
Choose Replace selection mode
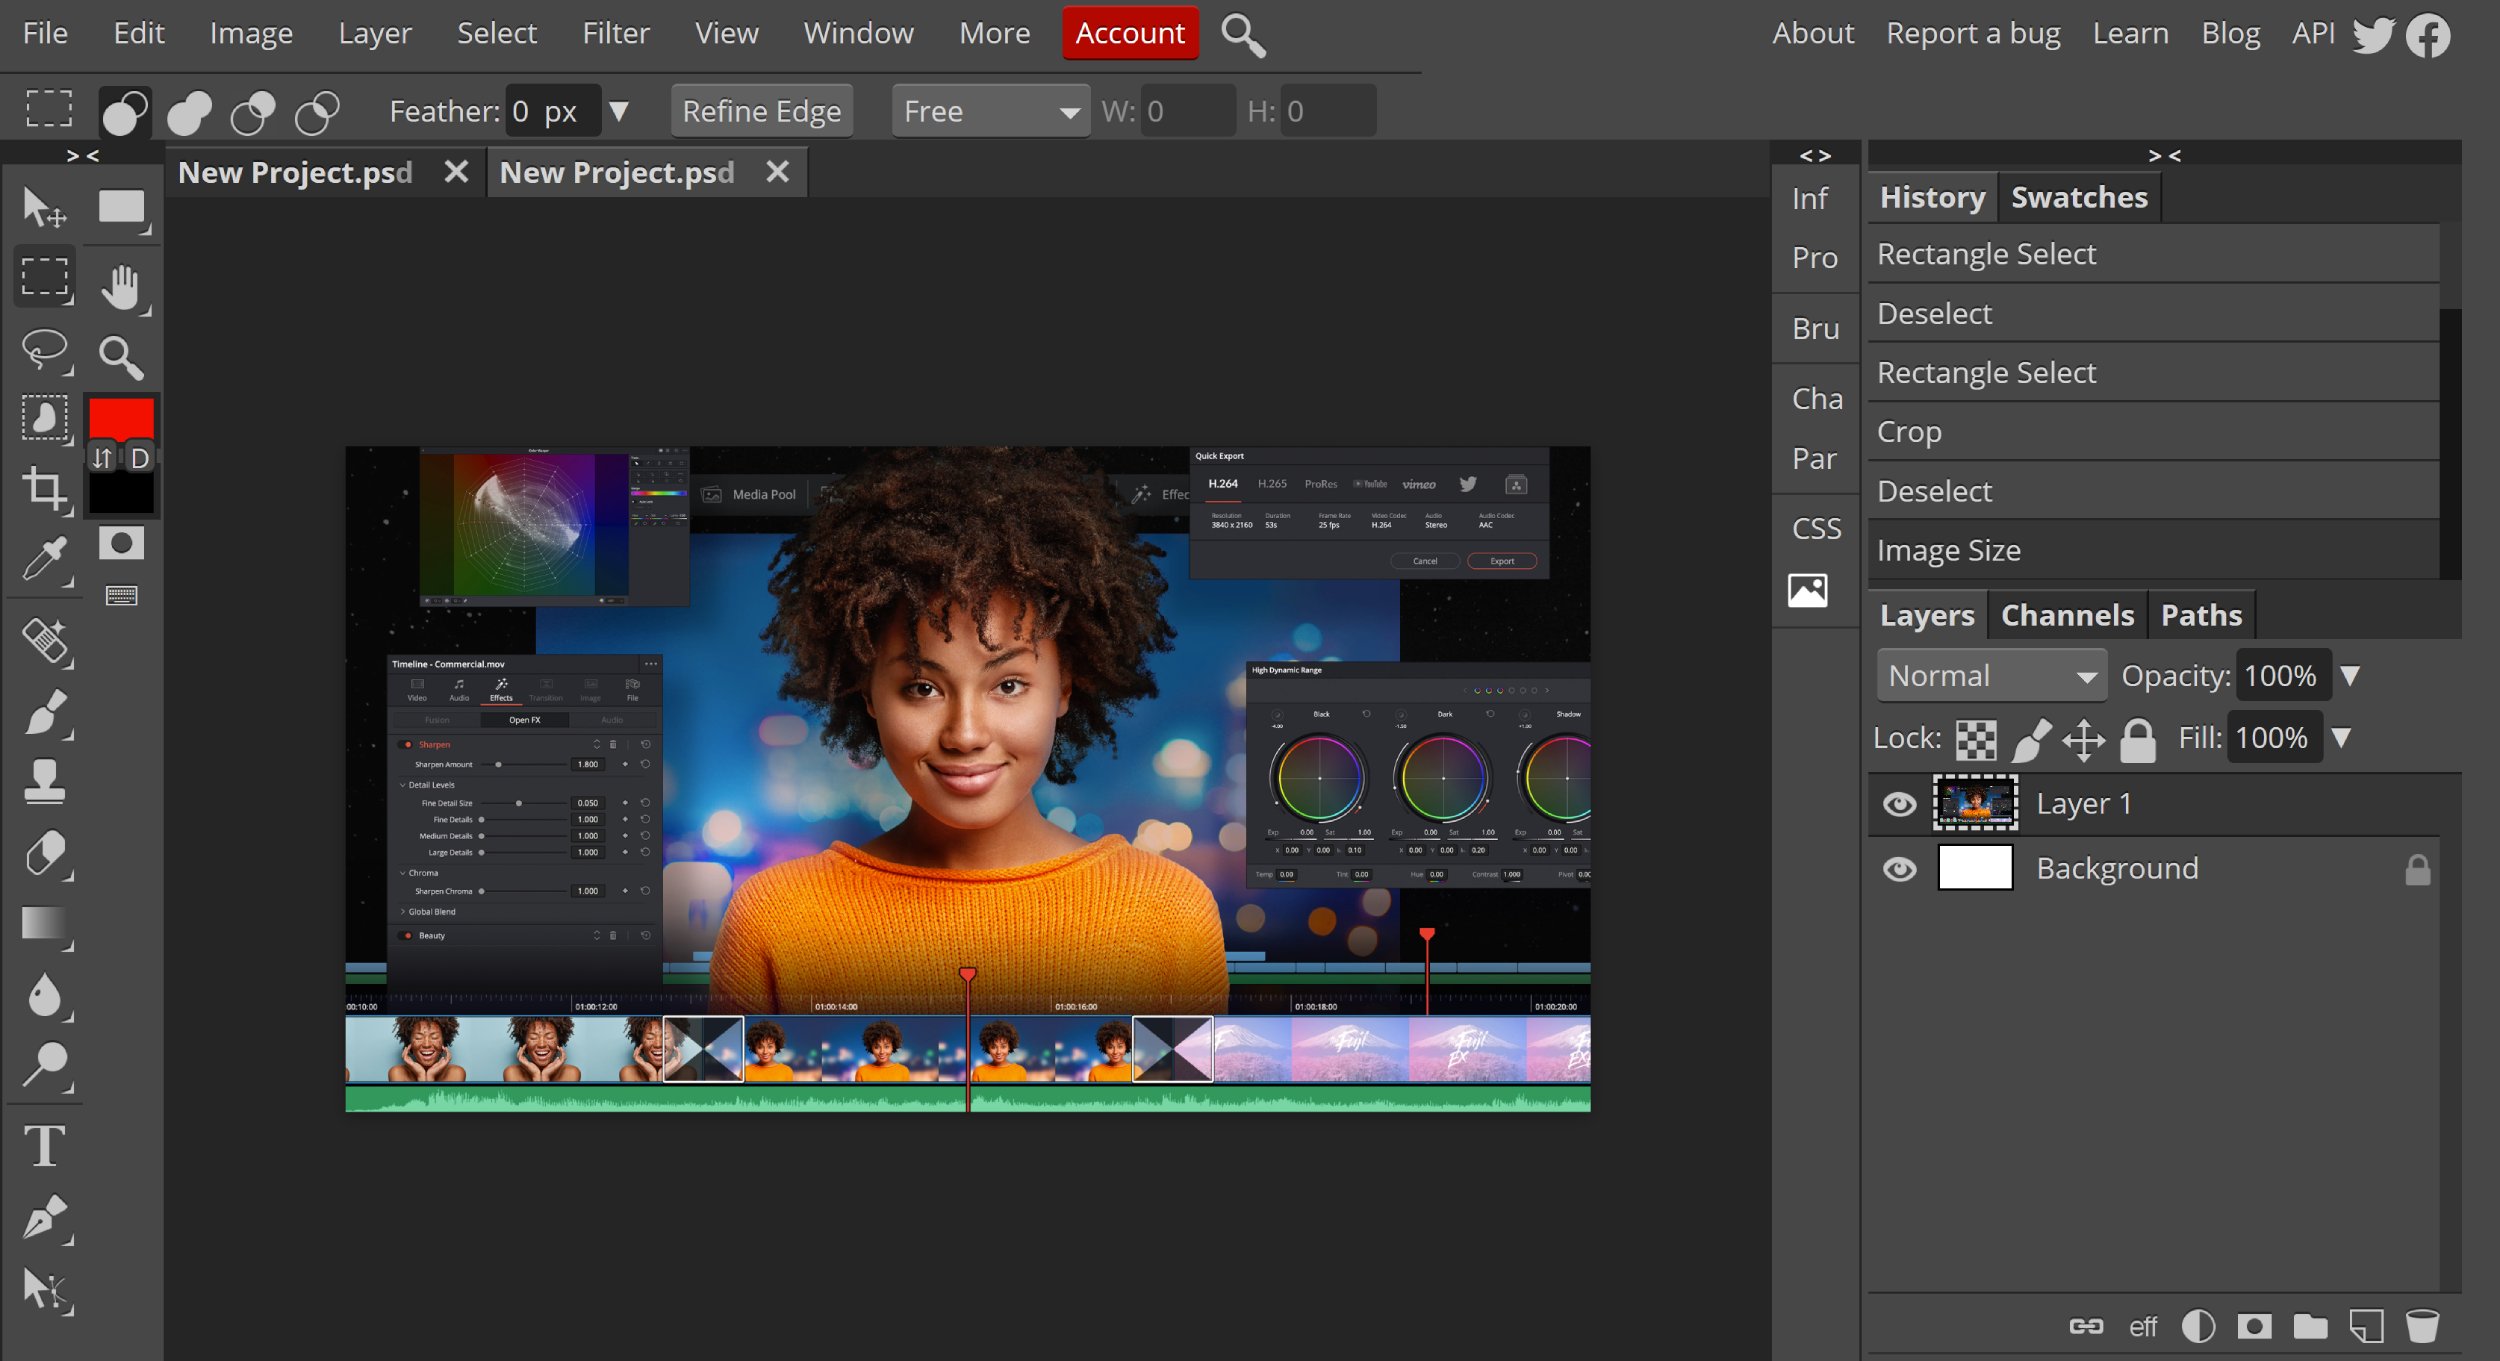tap(125, 112)
